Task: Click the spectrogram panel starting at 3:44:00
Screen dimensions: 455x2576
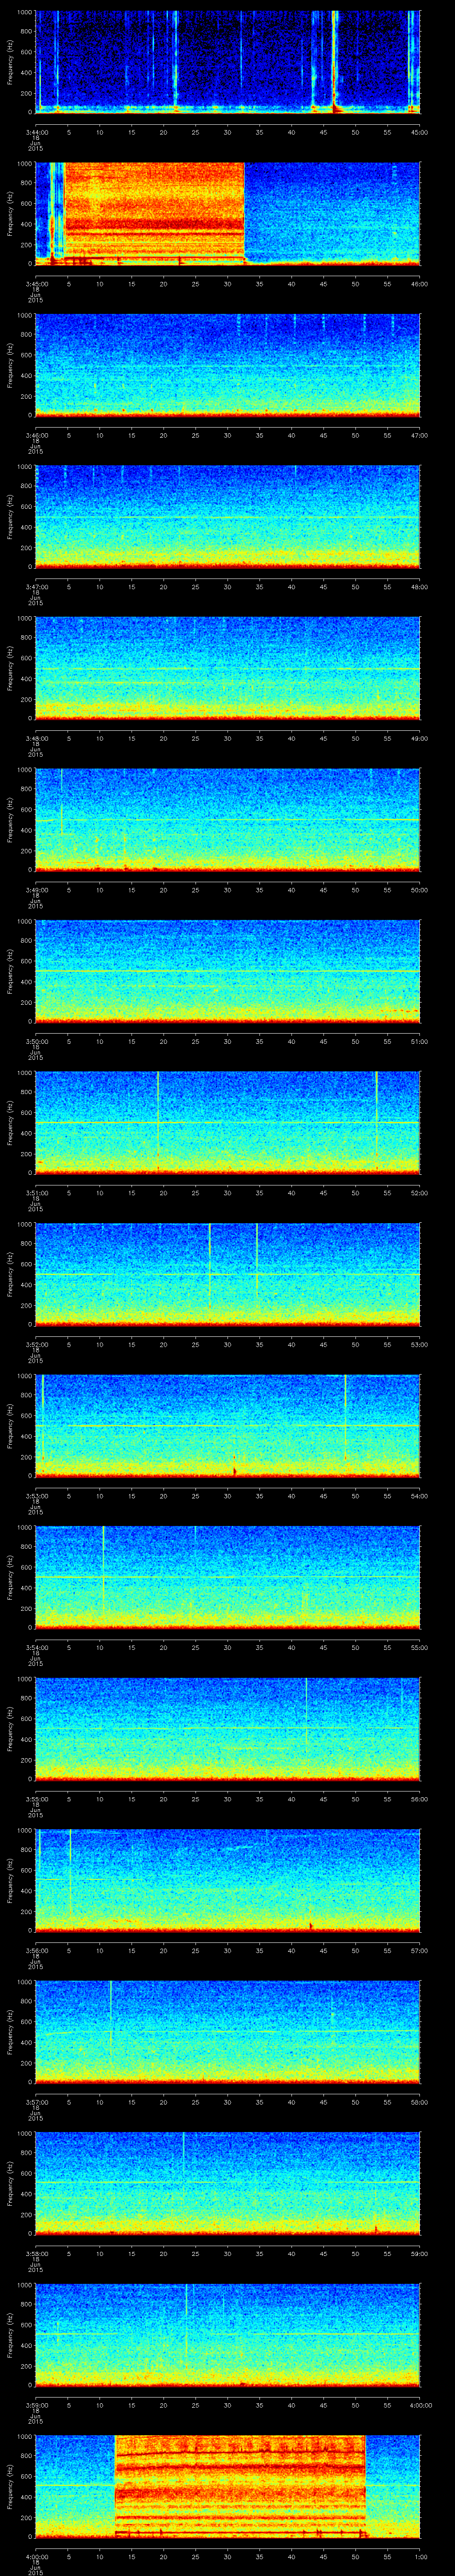Action: [x=227, y=62]
